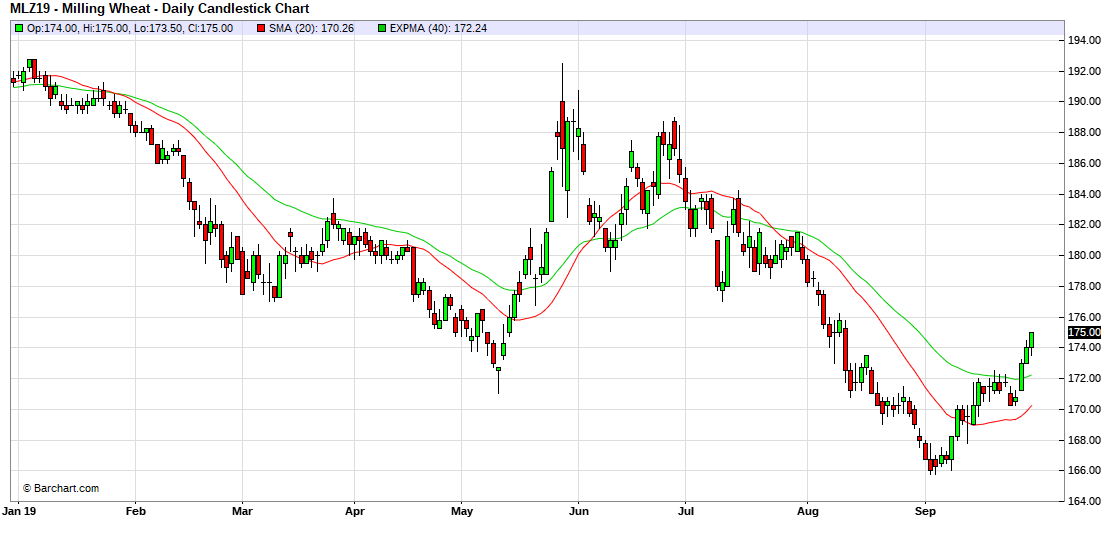Viewport: 1106px width, 542px height.
Task: Click the Jul date axis label
Action: coord(685,511)
